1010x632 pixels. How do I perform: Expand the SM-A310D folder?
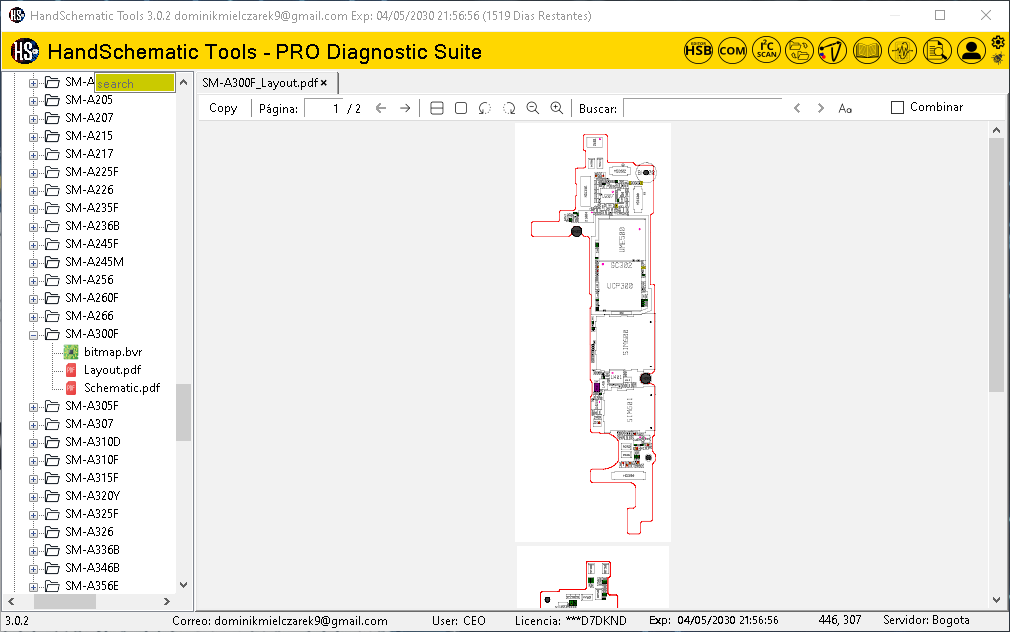(33, 443)
